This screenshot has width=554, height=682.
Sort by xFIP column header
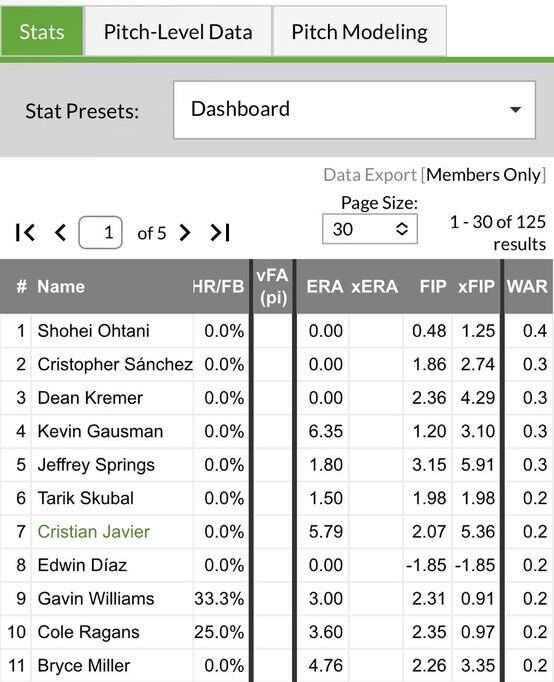pyautogui.click(x=476, y=287)
